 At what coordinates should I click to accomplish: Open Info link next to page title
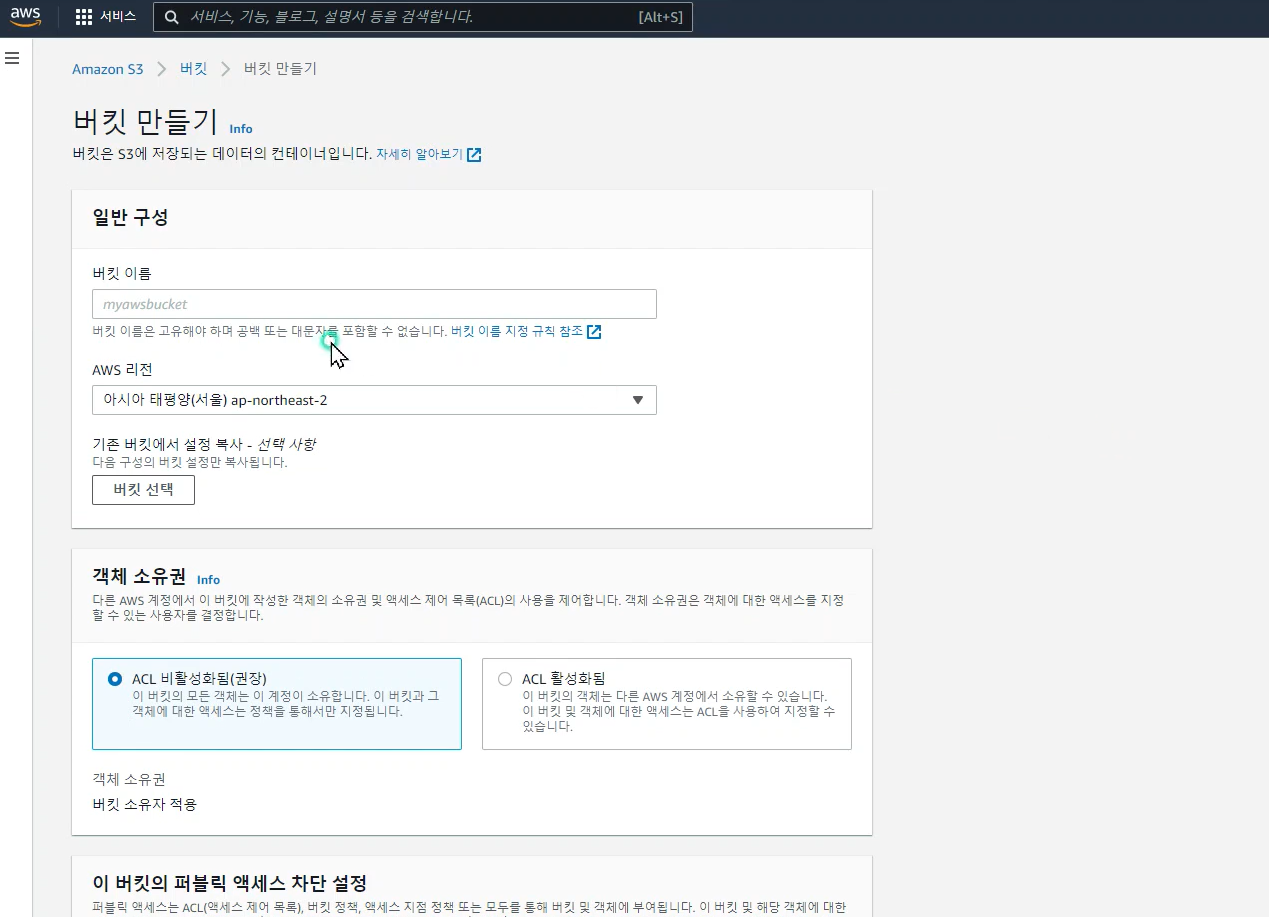[241, 129]
